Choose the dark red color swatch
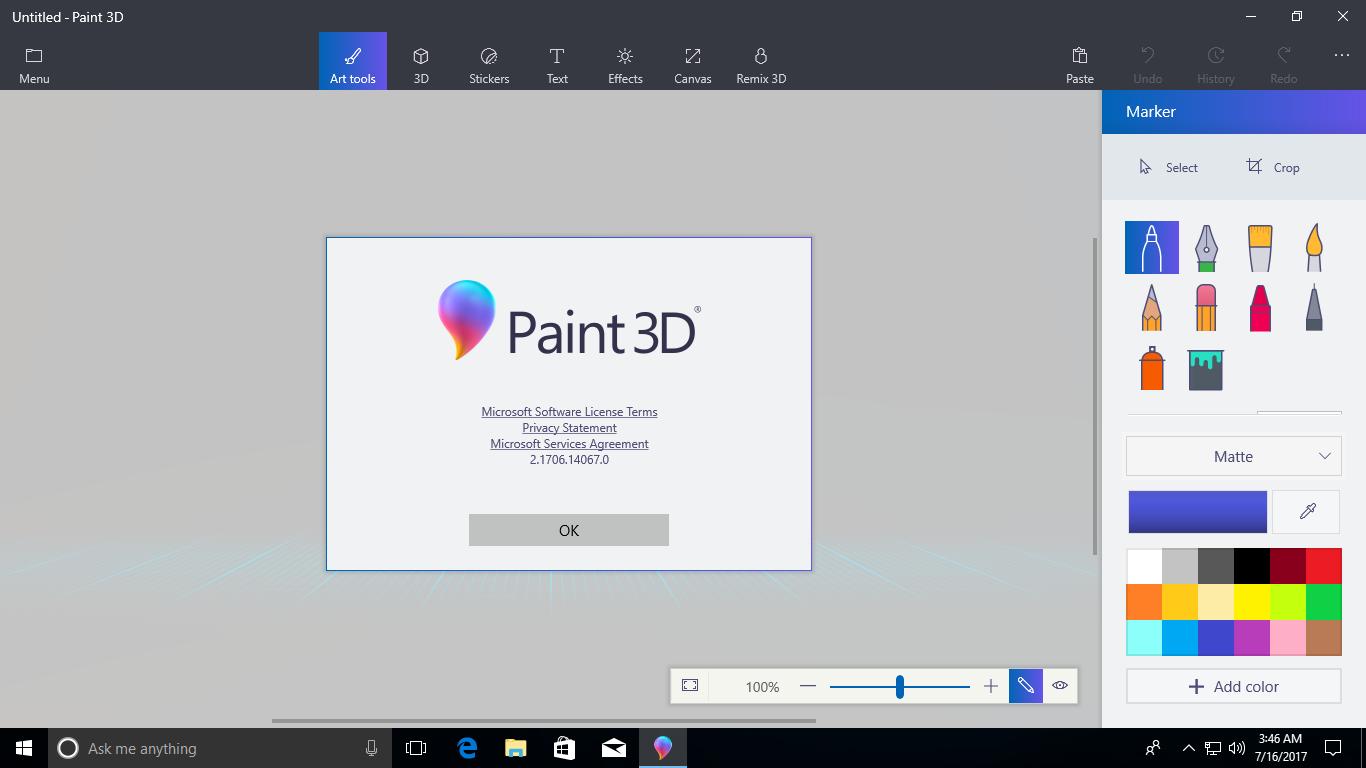This screenshot has height=768, width=1366. point(1288,566)
